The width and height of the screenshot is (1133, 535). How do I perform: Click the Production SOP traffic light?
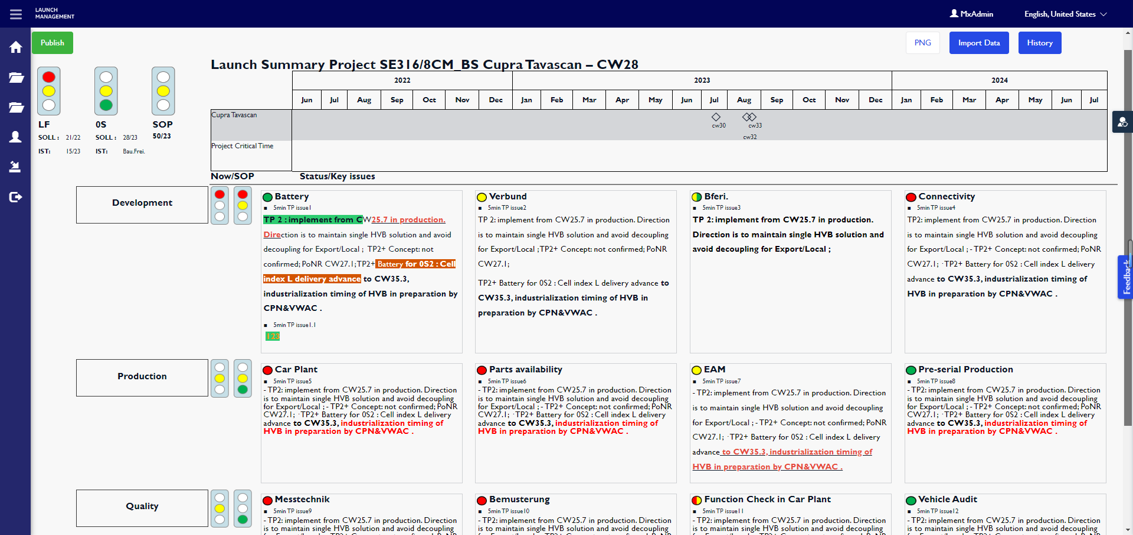click(243, 378)
